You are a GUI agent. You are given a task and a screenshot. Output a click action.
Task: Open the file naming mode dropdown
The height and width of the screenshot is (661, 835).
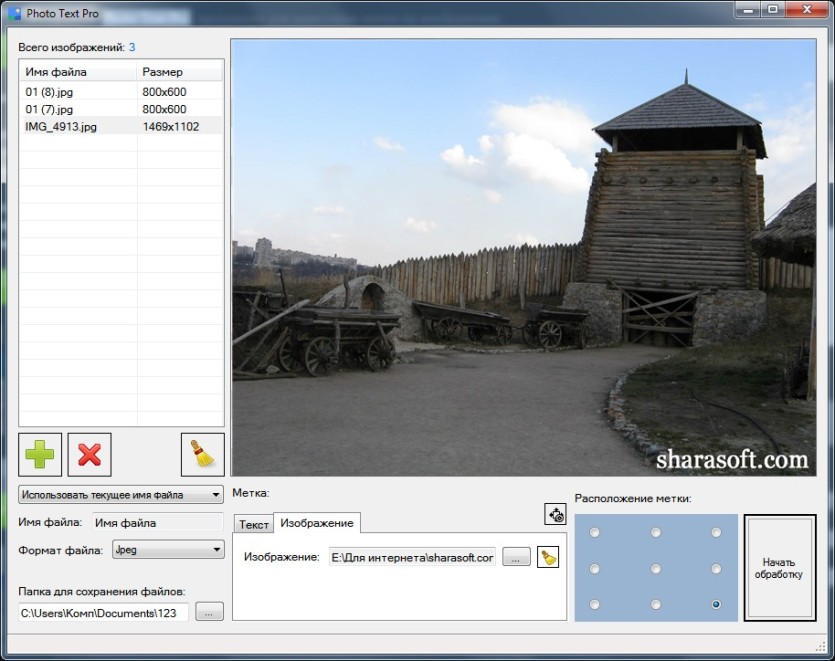point(121,495)
